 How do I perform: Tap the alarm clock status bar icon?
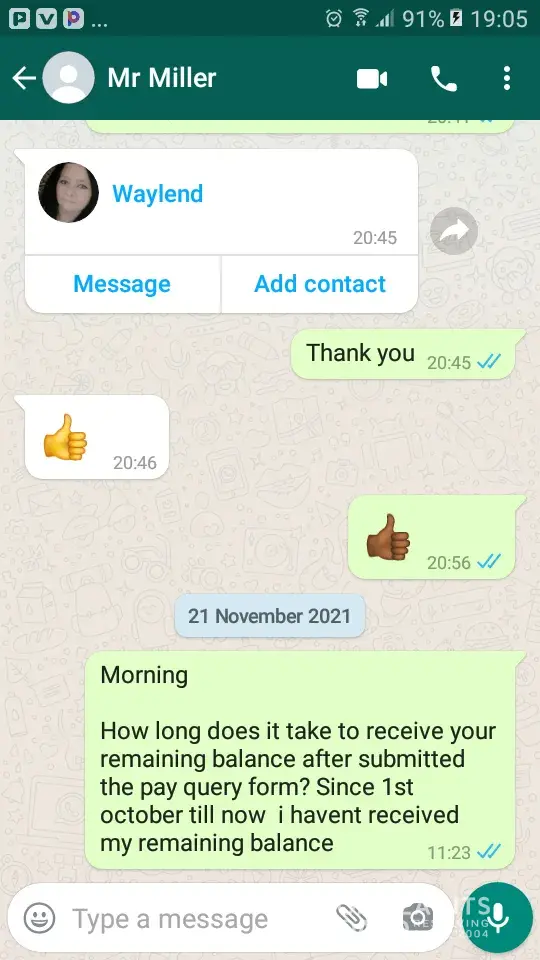pyautogui.click(x=334, y=18)
